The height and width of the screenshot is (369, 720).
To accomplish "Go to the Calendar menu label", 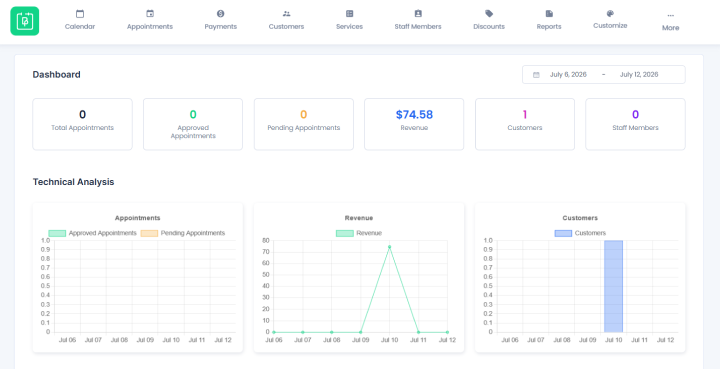I will (80, 27).
